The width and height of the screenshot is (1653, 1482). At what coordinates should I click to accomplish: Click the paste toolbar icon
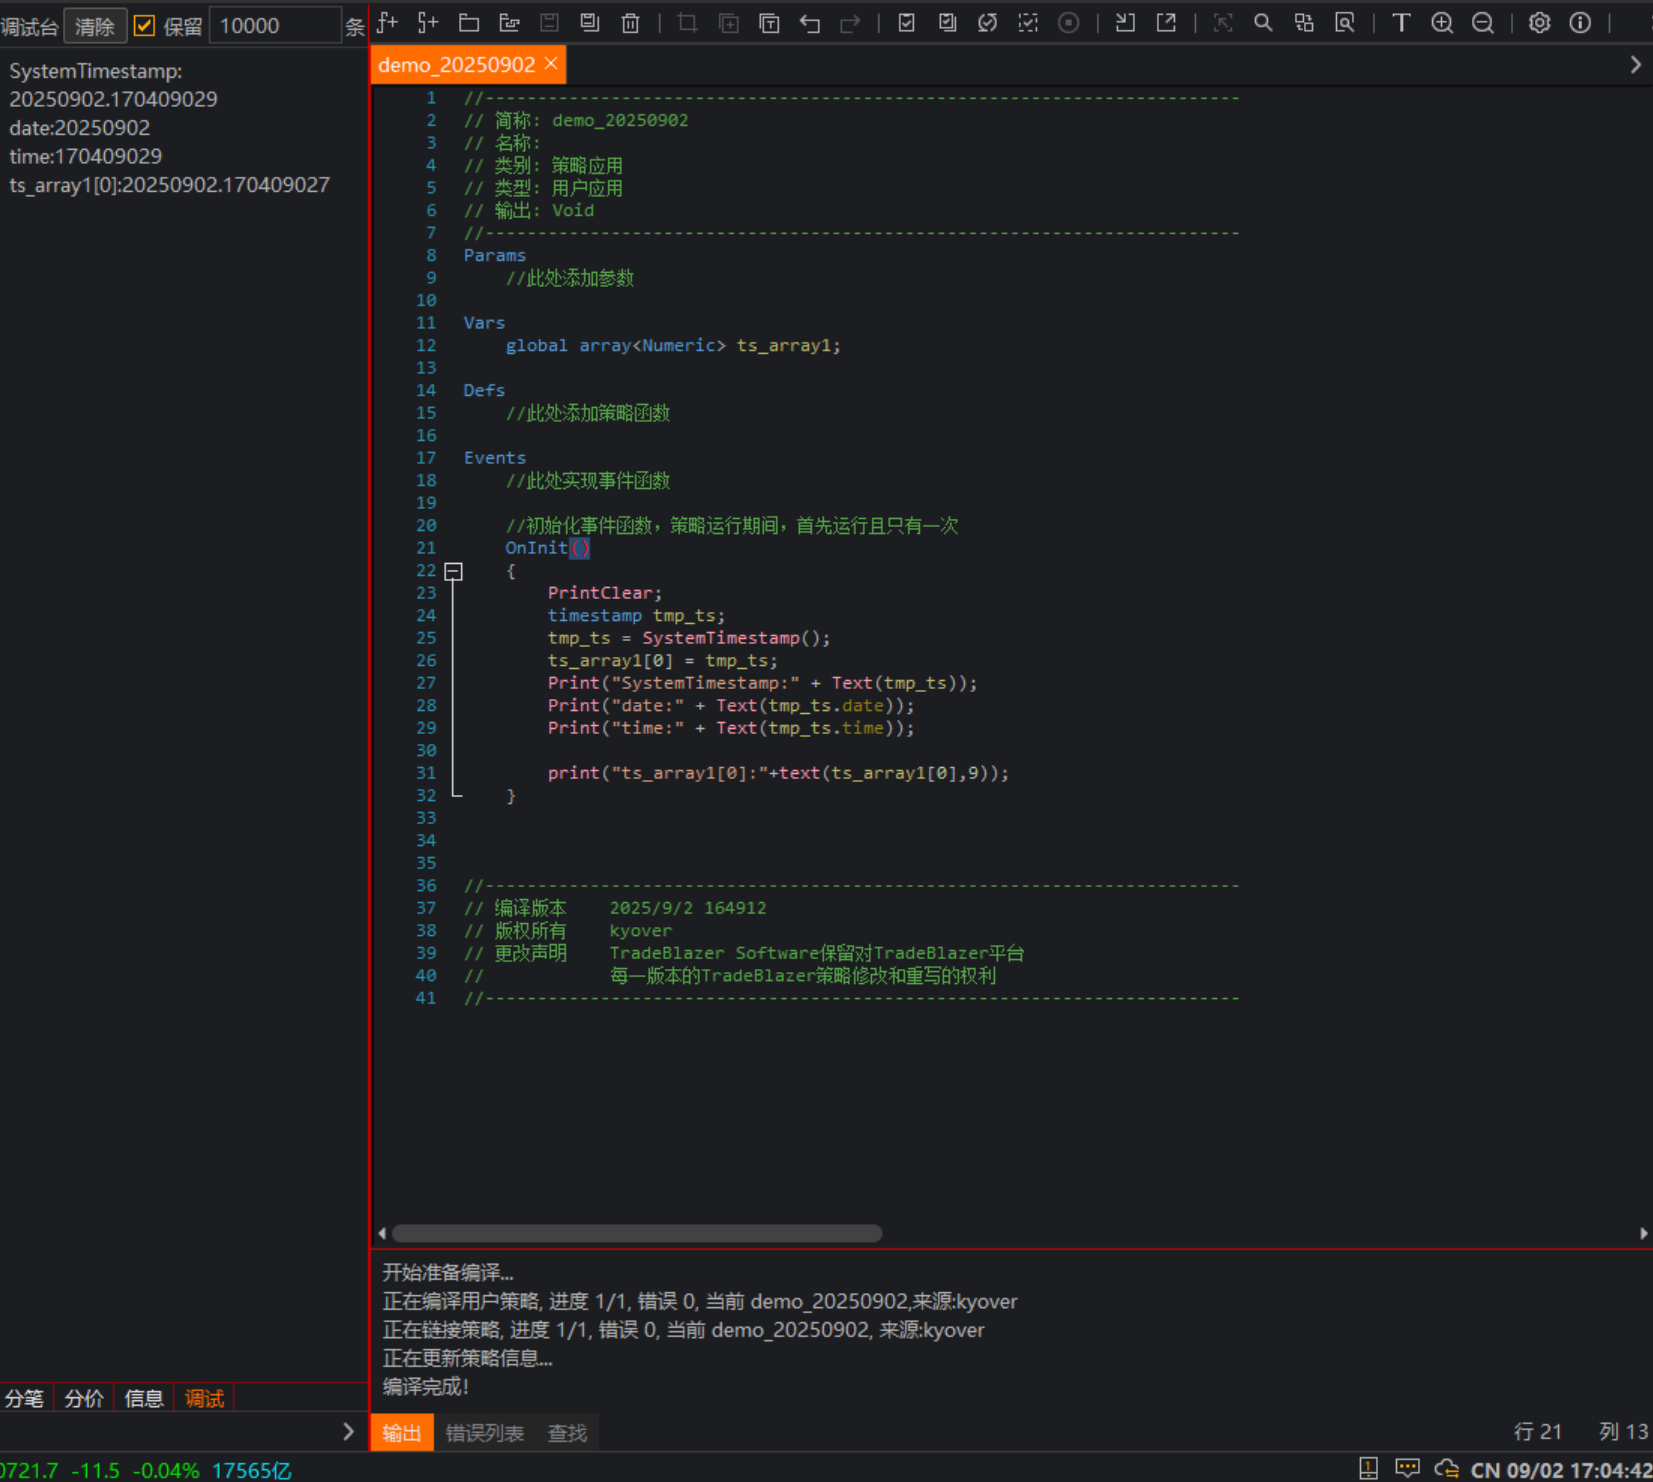pyautogui.click(x=769, y=23)
